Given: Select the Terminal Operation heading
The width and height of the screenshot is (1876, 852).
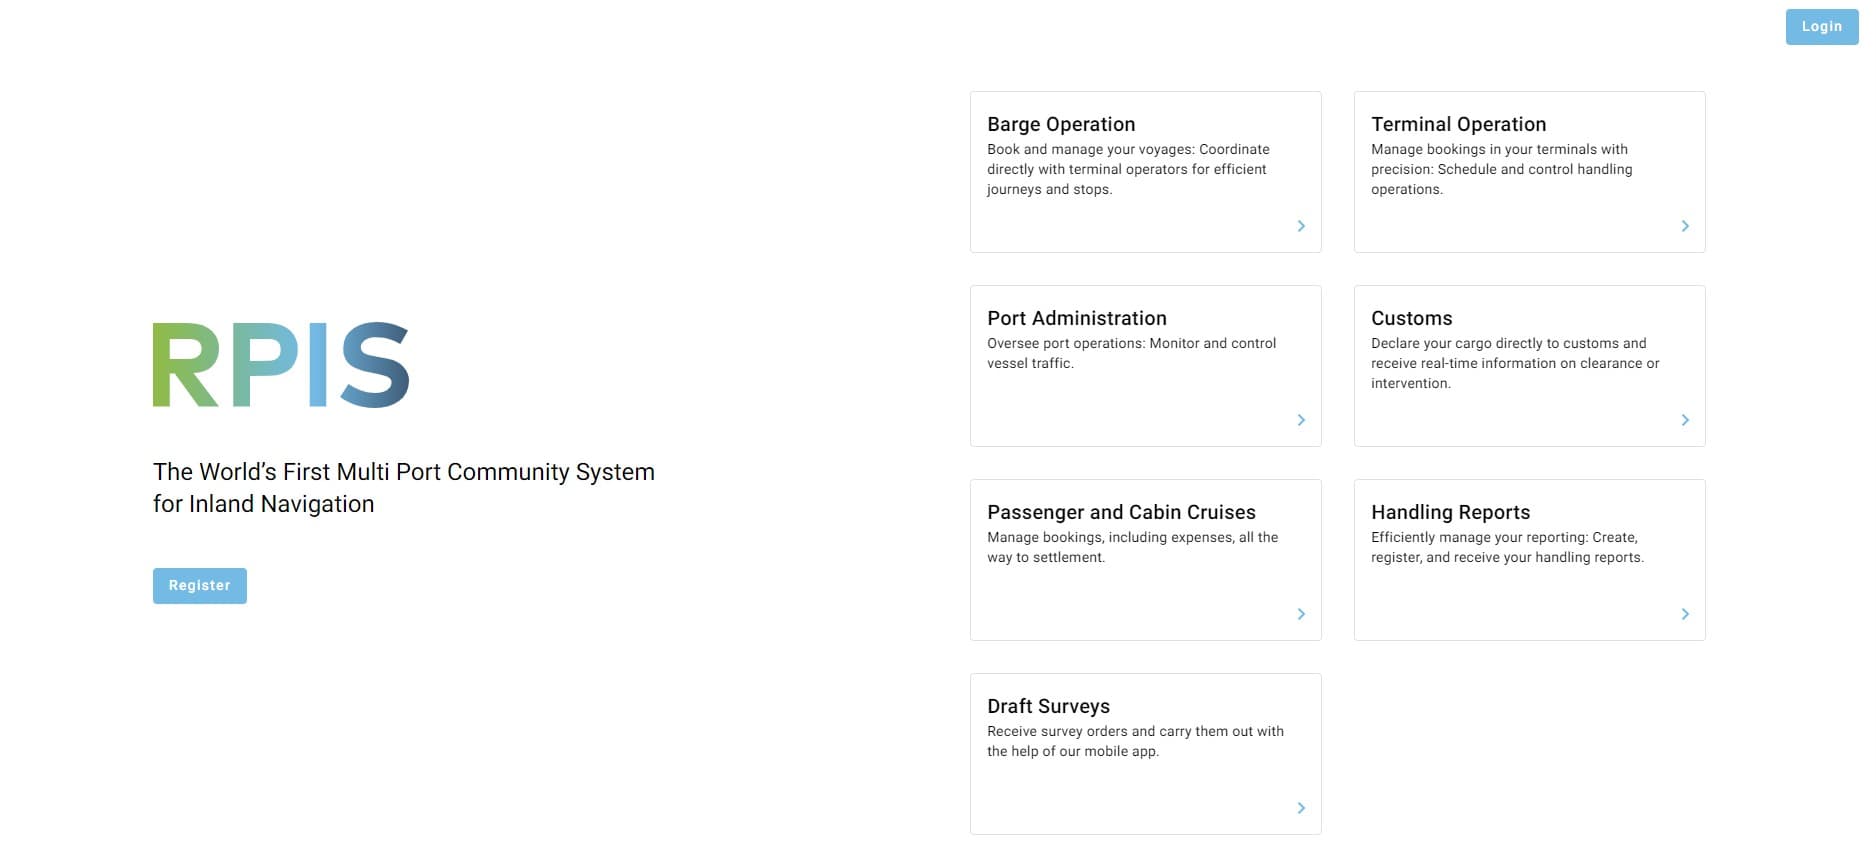Looking at the screenshot, I should click(1458, 124).
